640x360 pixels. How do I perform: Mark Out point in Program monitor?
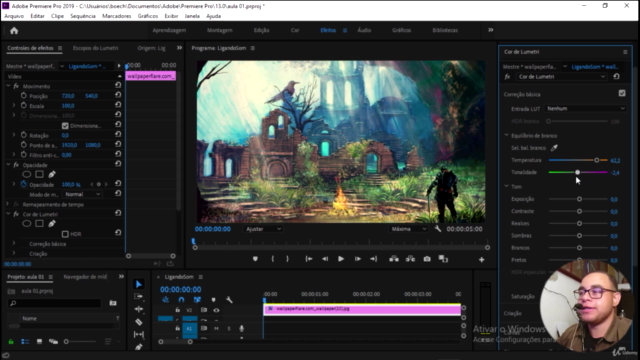click(x=287, y=259)
